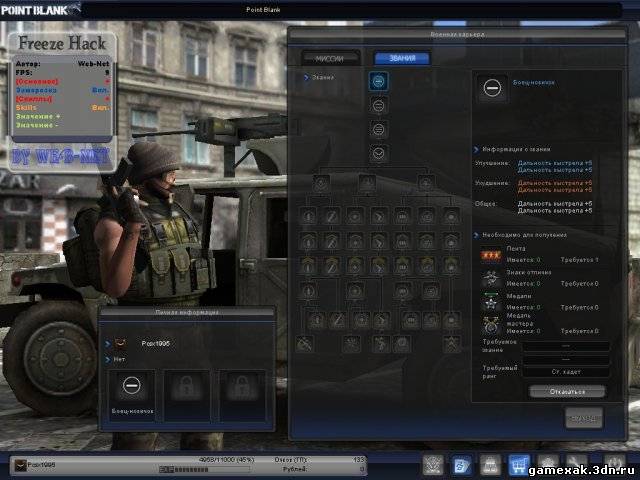Select the highlighted blue rank icon at top of tree

(378, 81)
